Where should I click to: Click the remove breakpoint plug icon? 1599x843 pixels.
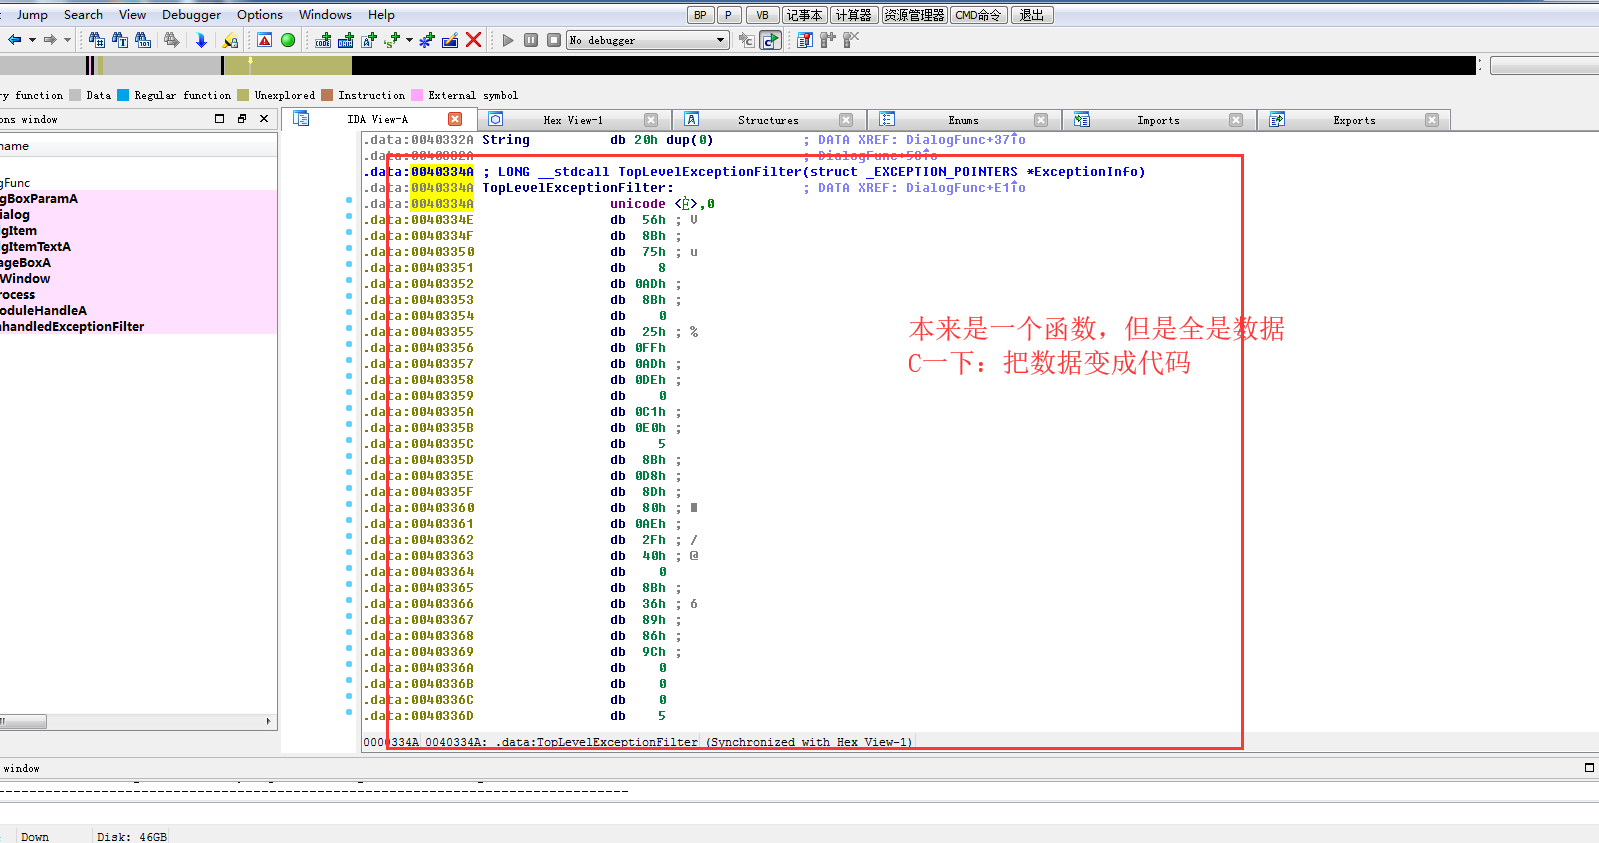click(x=851, y=40)
